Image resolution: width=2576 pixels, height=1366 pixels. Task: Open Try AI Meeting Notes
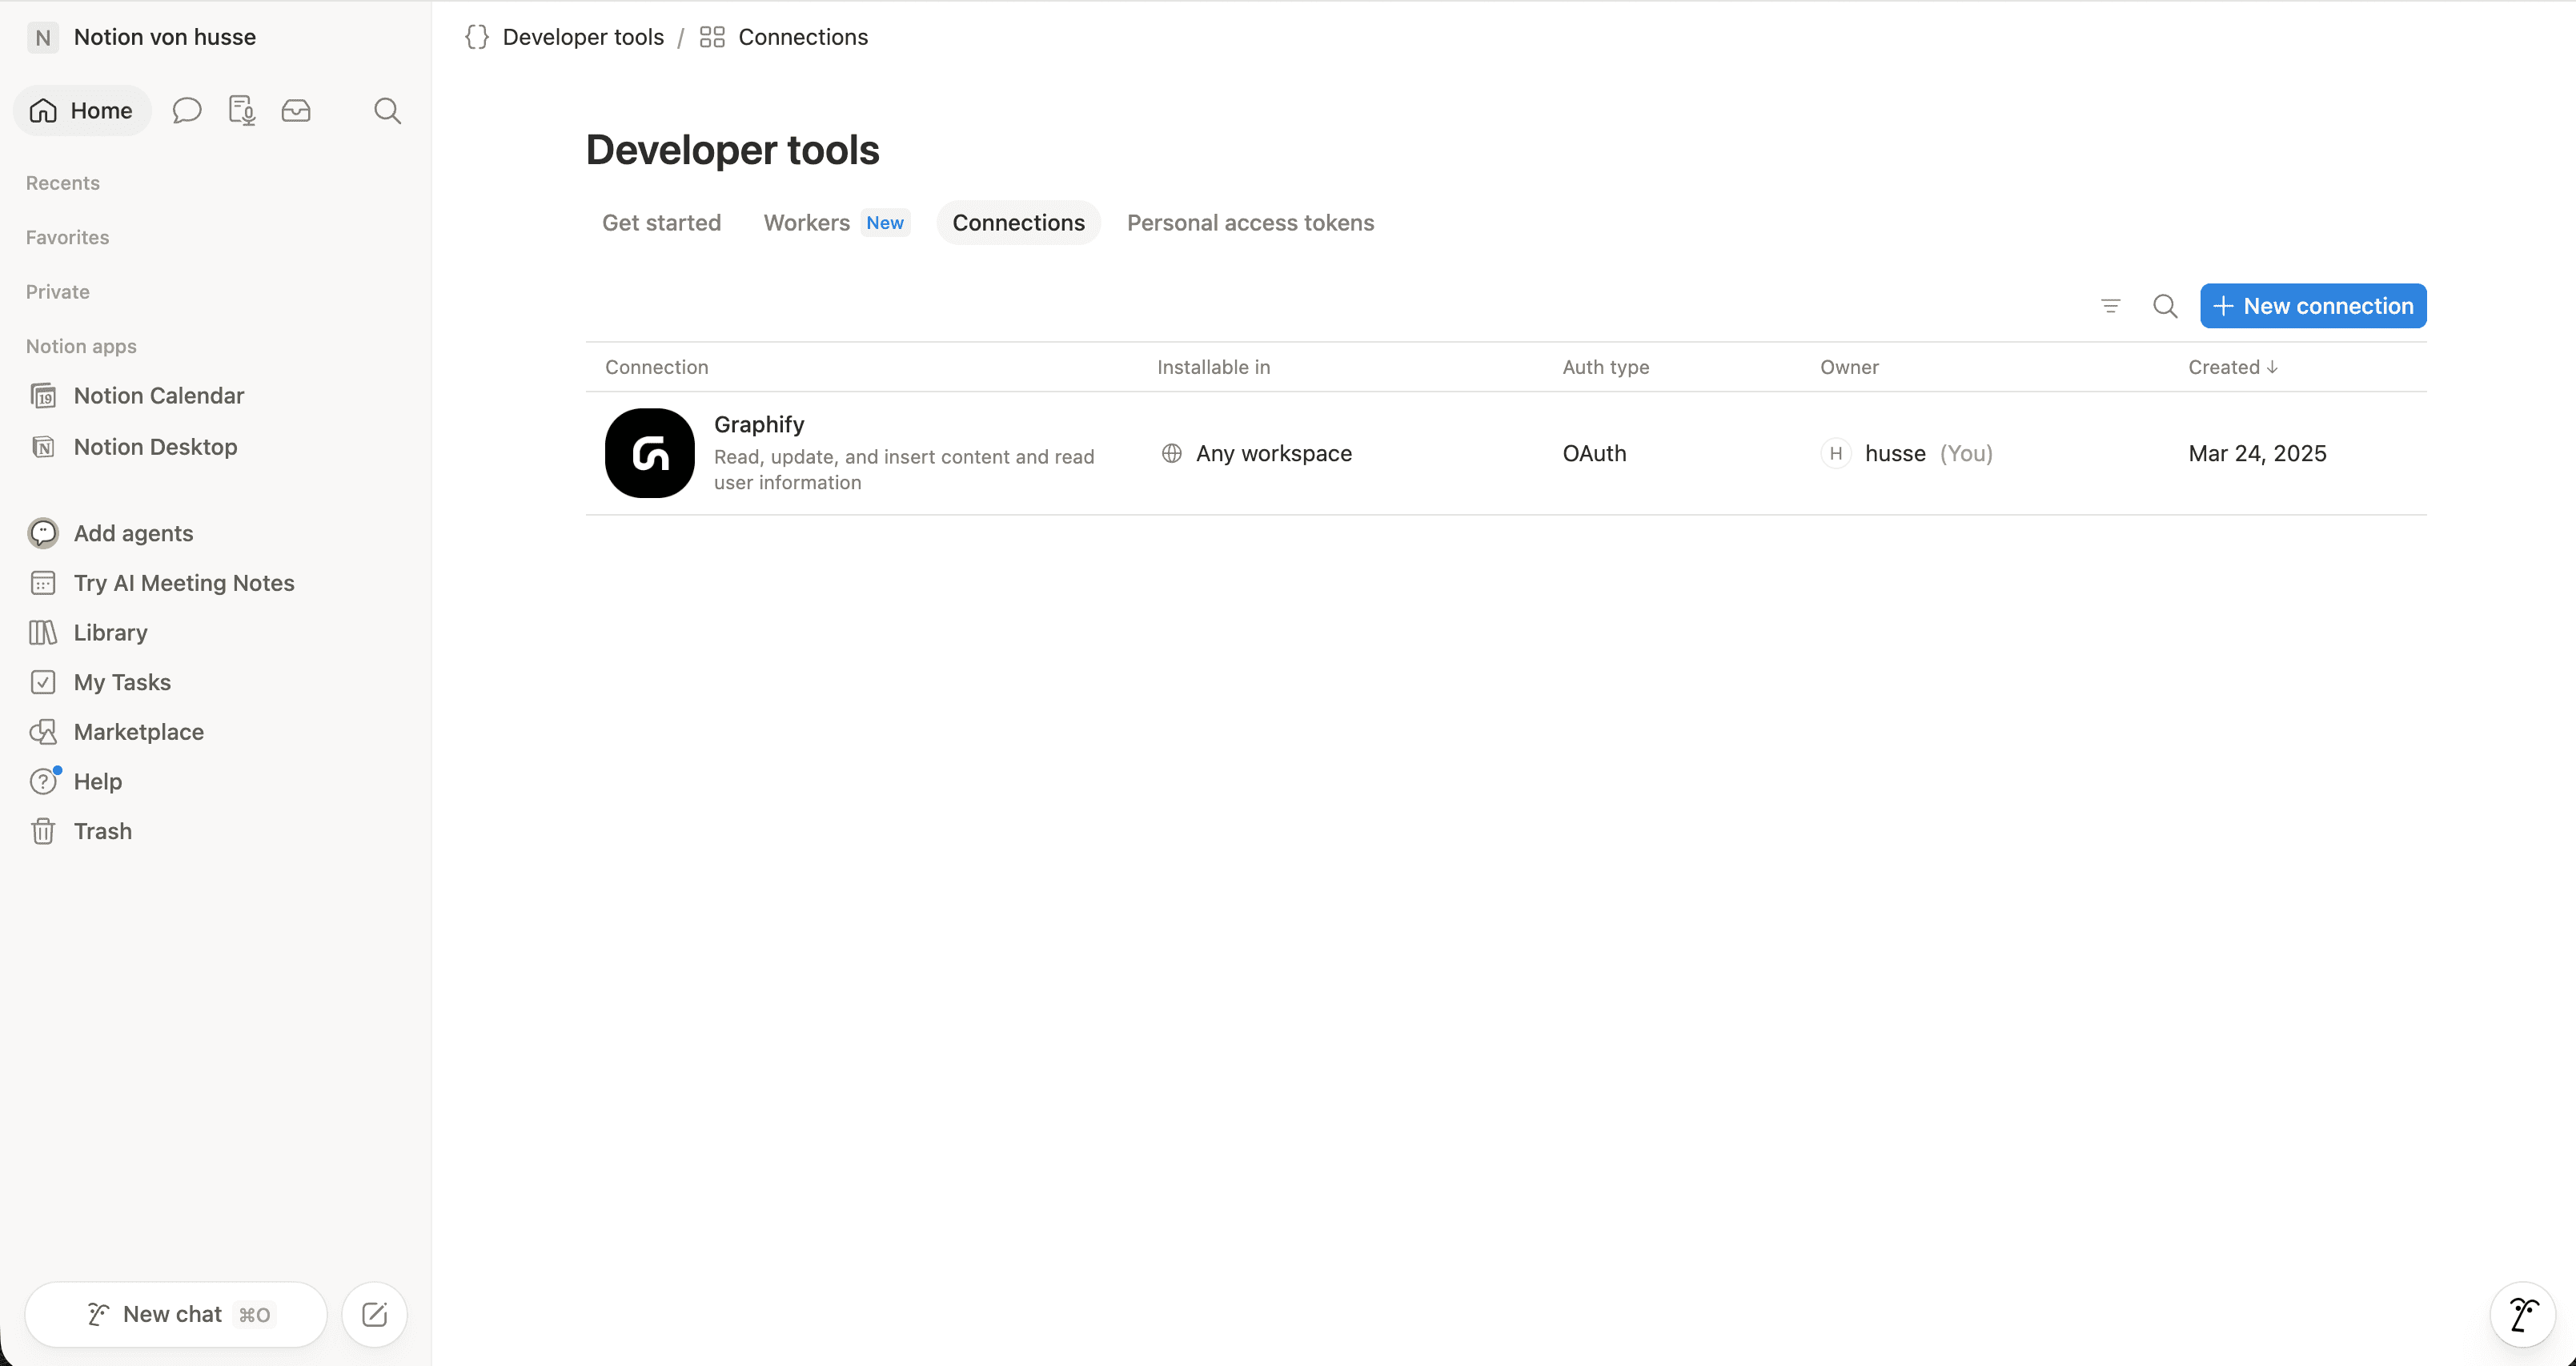pos(184,583)
